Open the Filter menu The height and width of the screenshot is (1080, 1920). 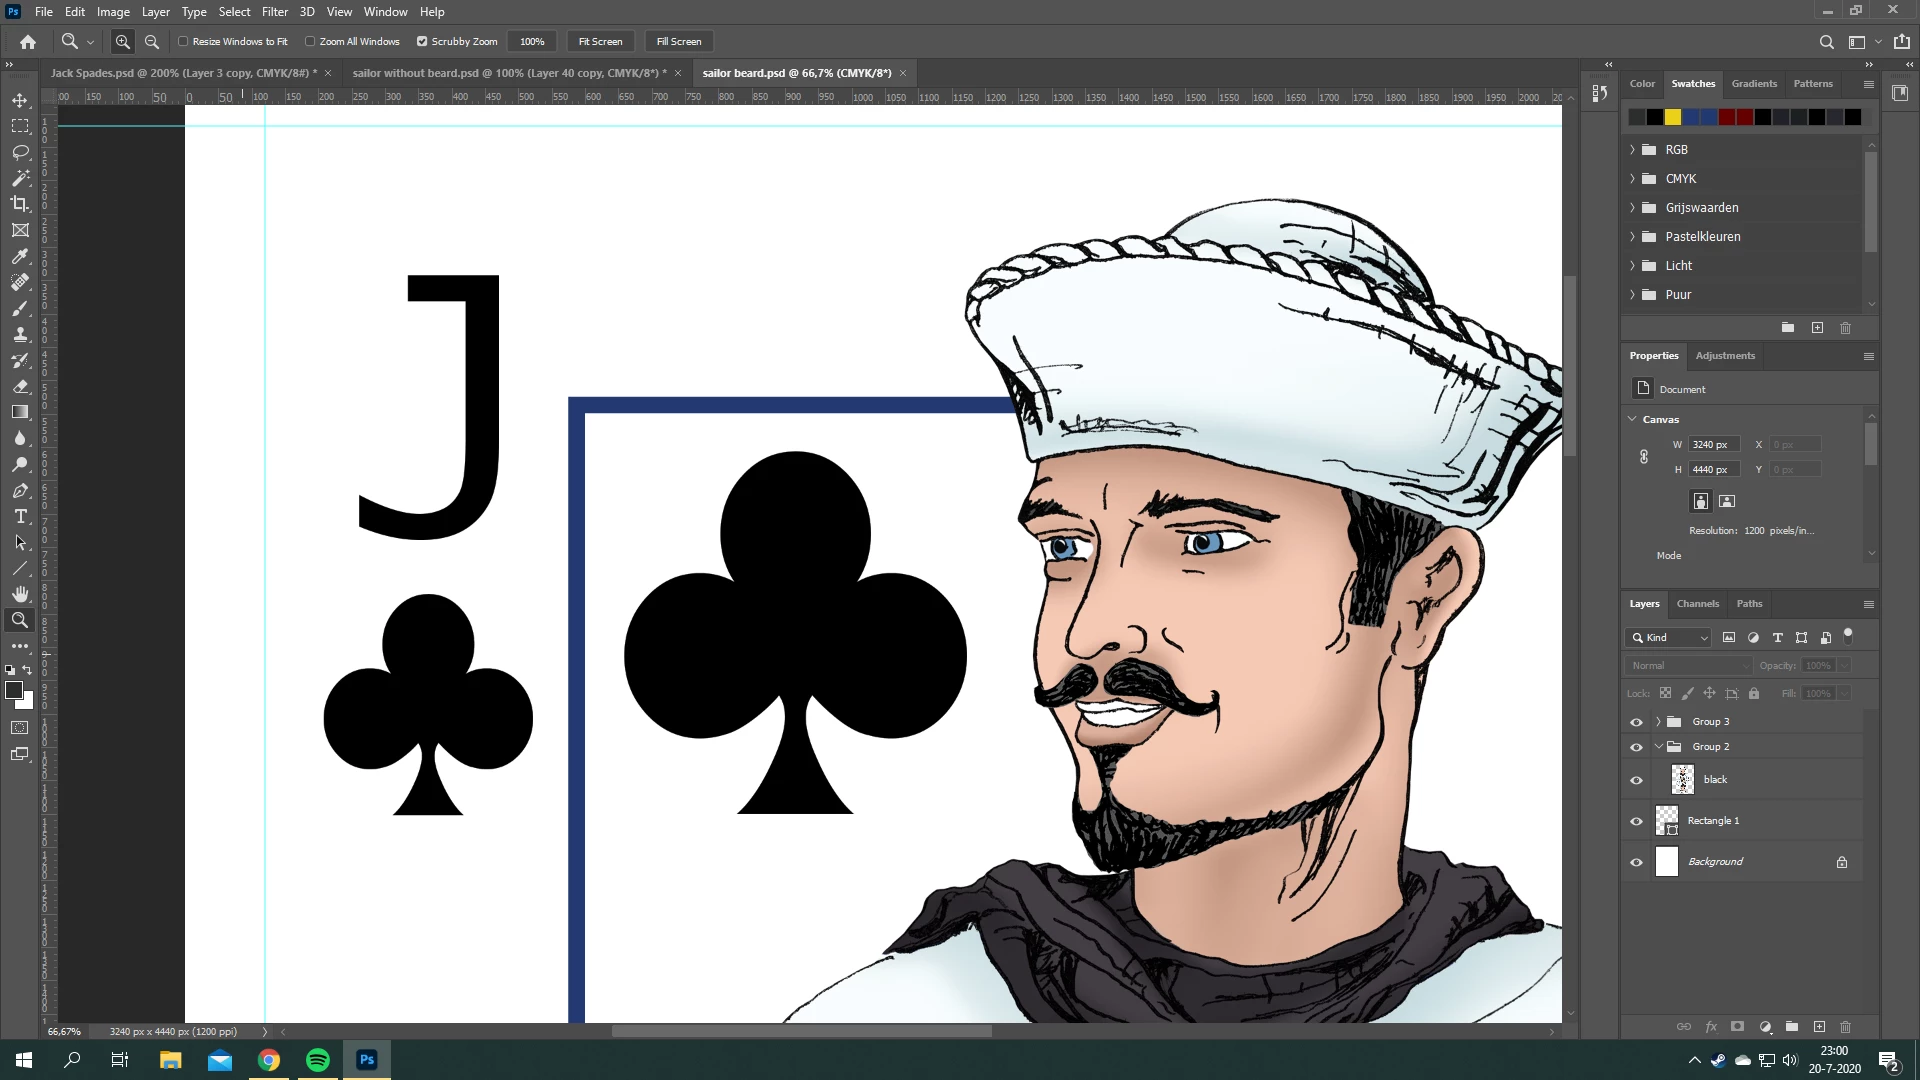coord(274,12)
